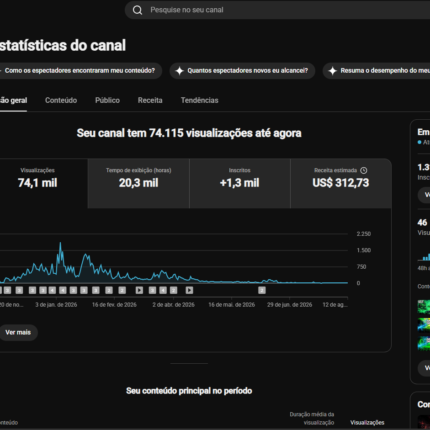
Task: Sort by the bottom 'Visualizações' column header
Action: coord(367,423)
